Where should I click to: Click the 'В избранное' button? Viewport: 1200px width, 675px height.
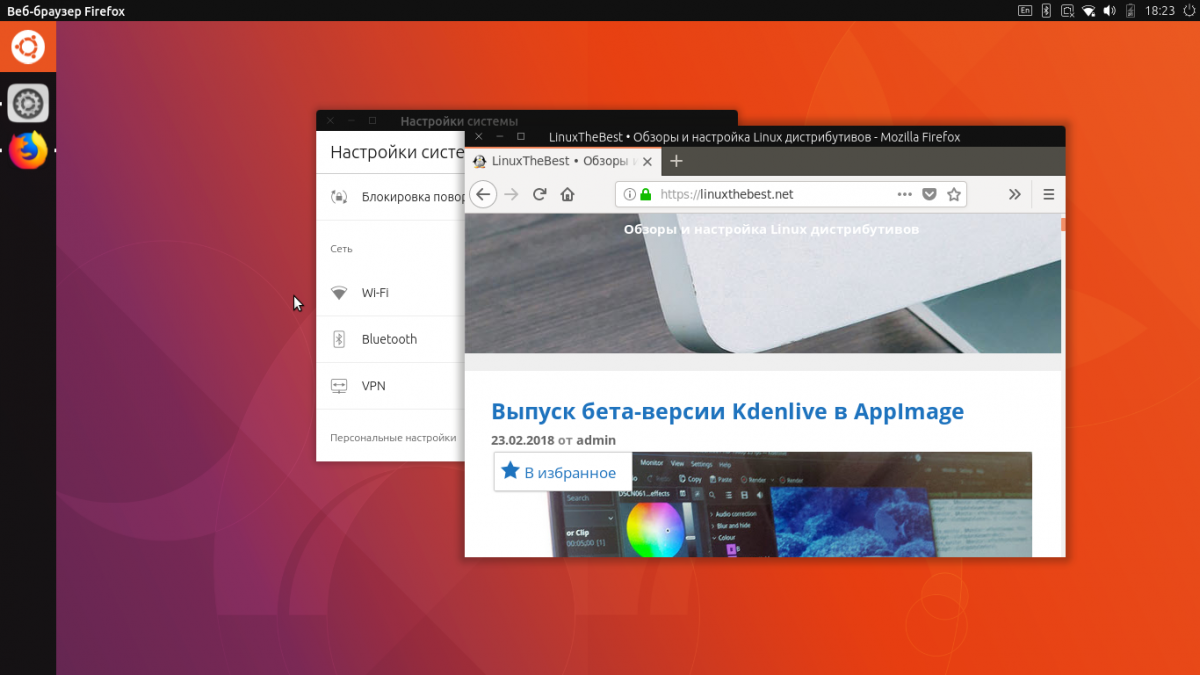tap(563, 471)
